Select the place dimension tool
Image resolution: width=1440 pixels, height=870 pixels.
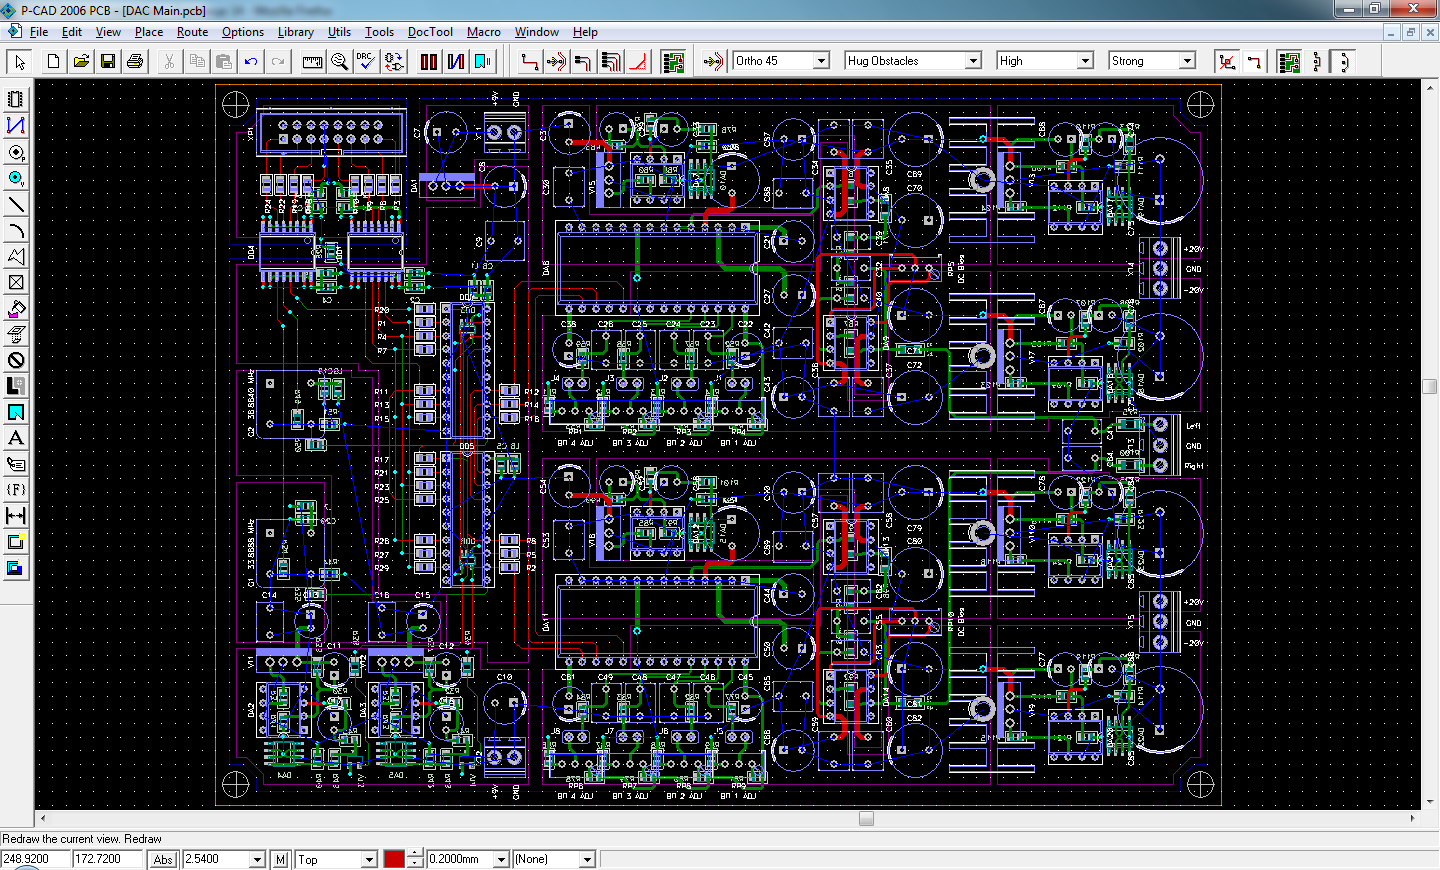(16, 516)
